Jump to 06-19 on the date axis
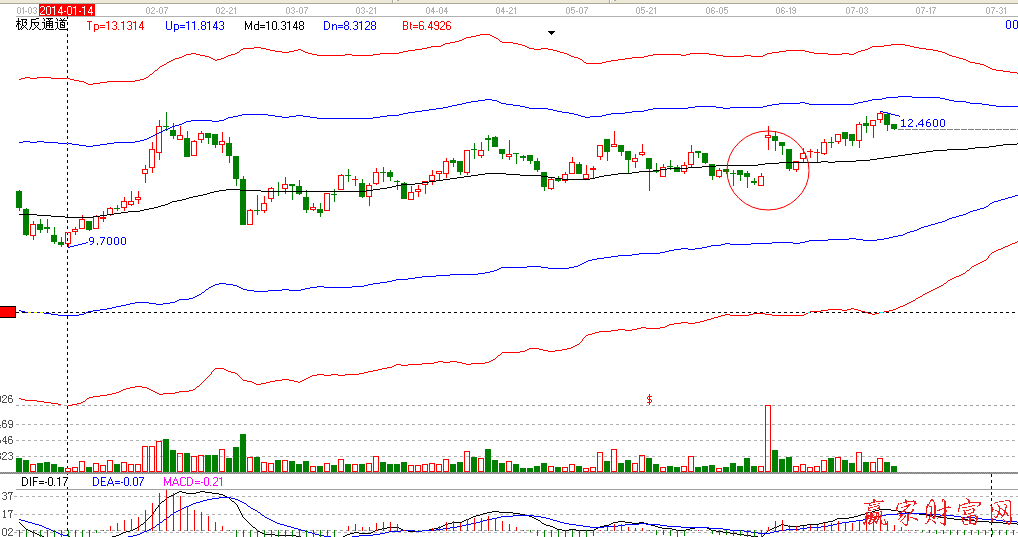 (x=784, y=9)
